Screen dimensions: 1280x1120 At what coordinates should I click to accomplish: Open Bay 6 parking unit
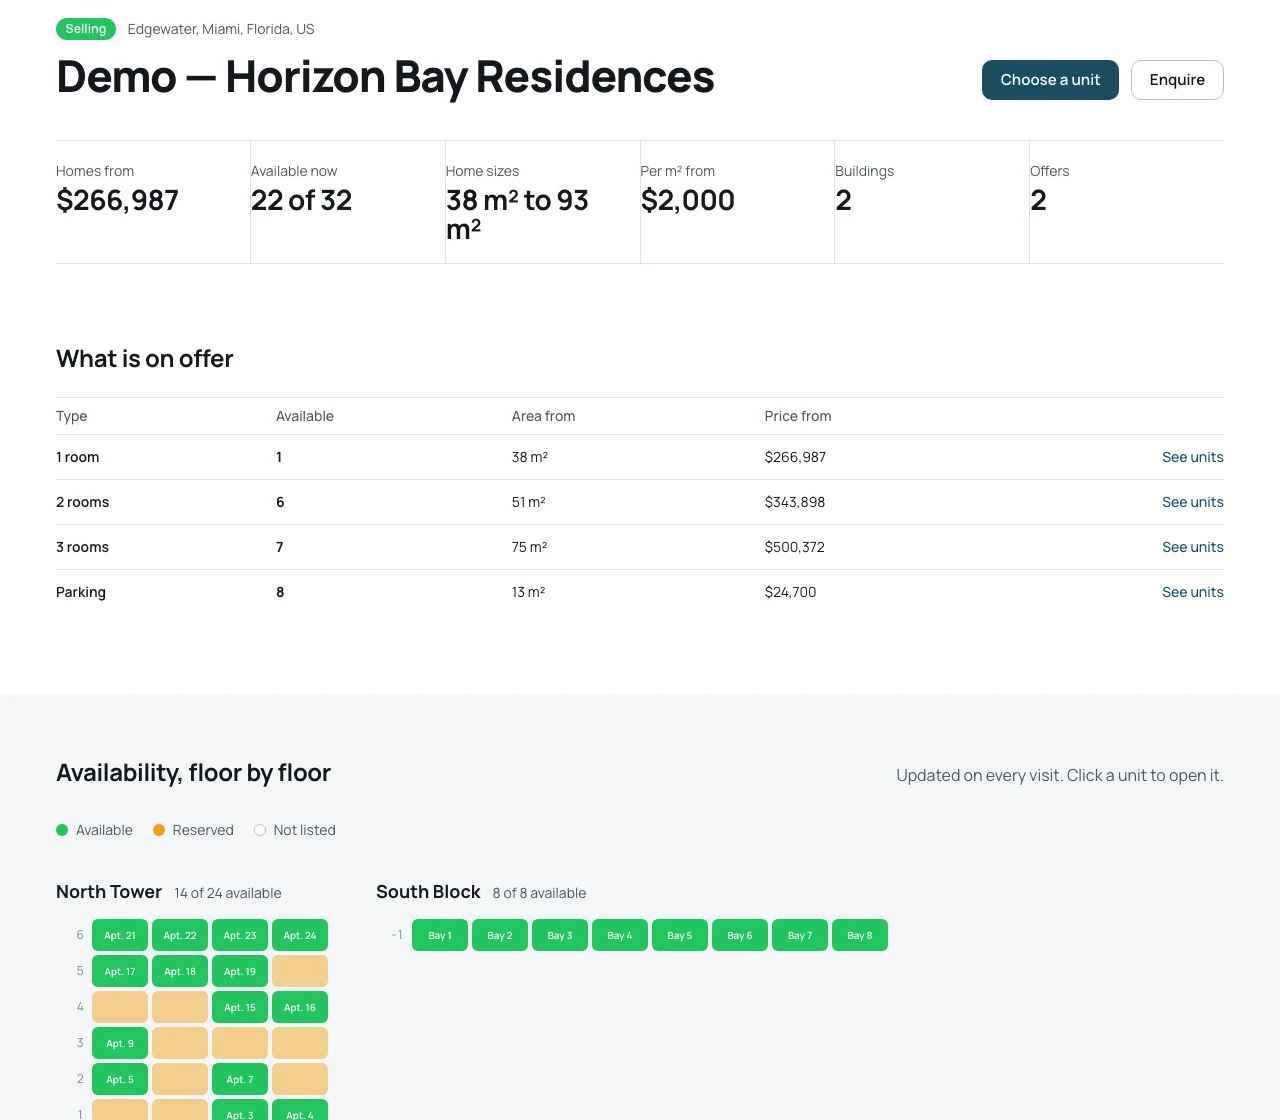[x=740, y=935]
